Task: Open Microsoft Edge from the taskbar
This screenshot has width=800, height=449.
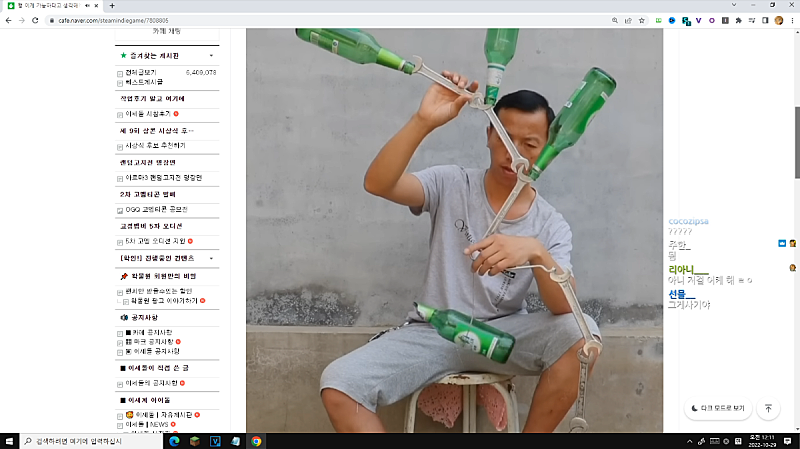Action: (x=174, y=441)
